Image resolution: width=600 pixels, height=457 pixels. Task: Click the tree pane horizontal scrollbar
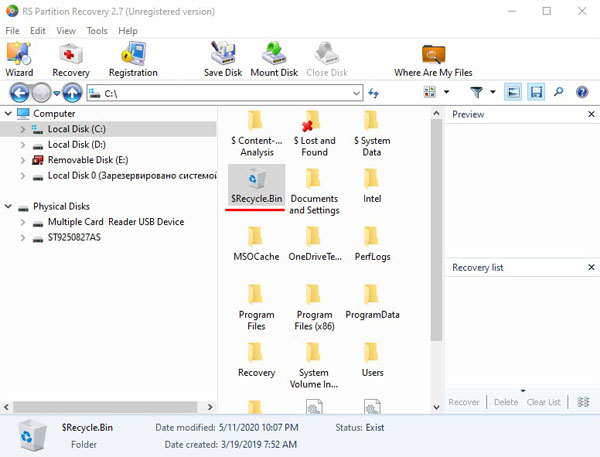pyautogui.click(x=105, y=407)
